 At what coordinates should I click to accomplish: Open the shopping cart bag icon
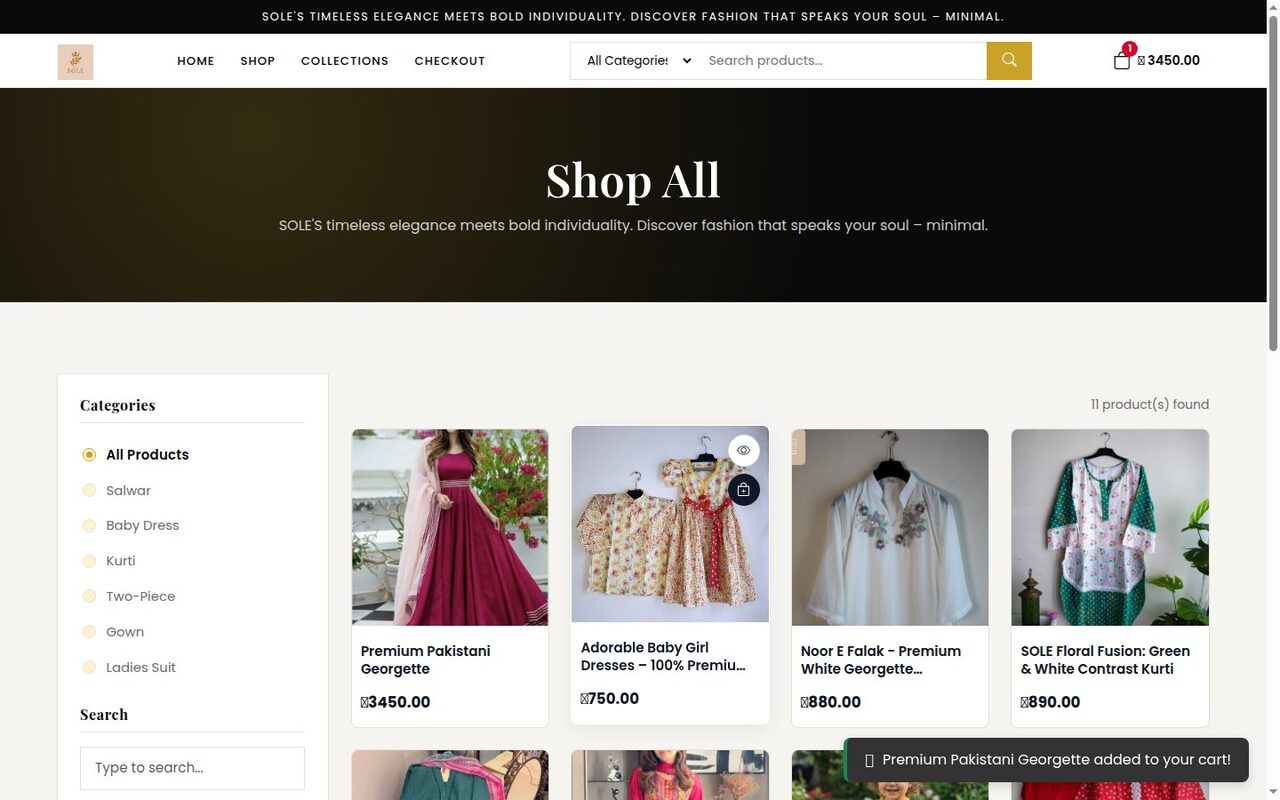1122,60
